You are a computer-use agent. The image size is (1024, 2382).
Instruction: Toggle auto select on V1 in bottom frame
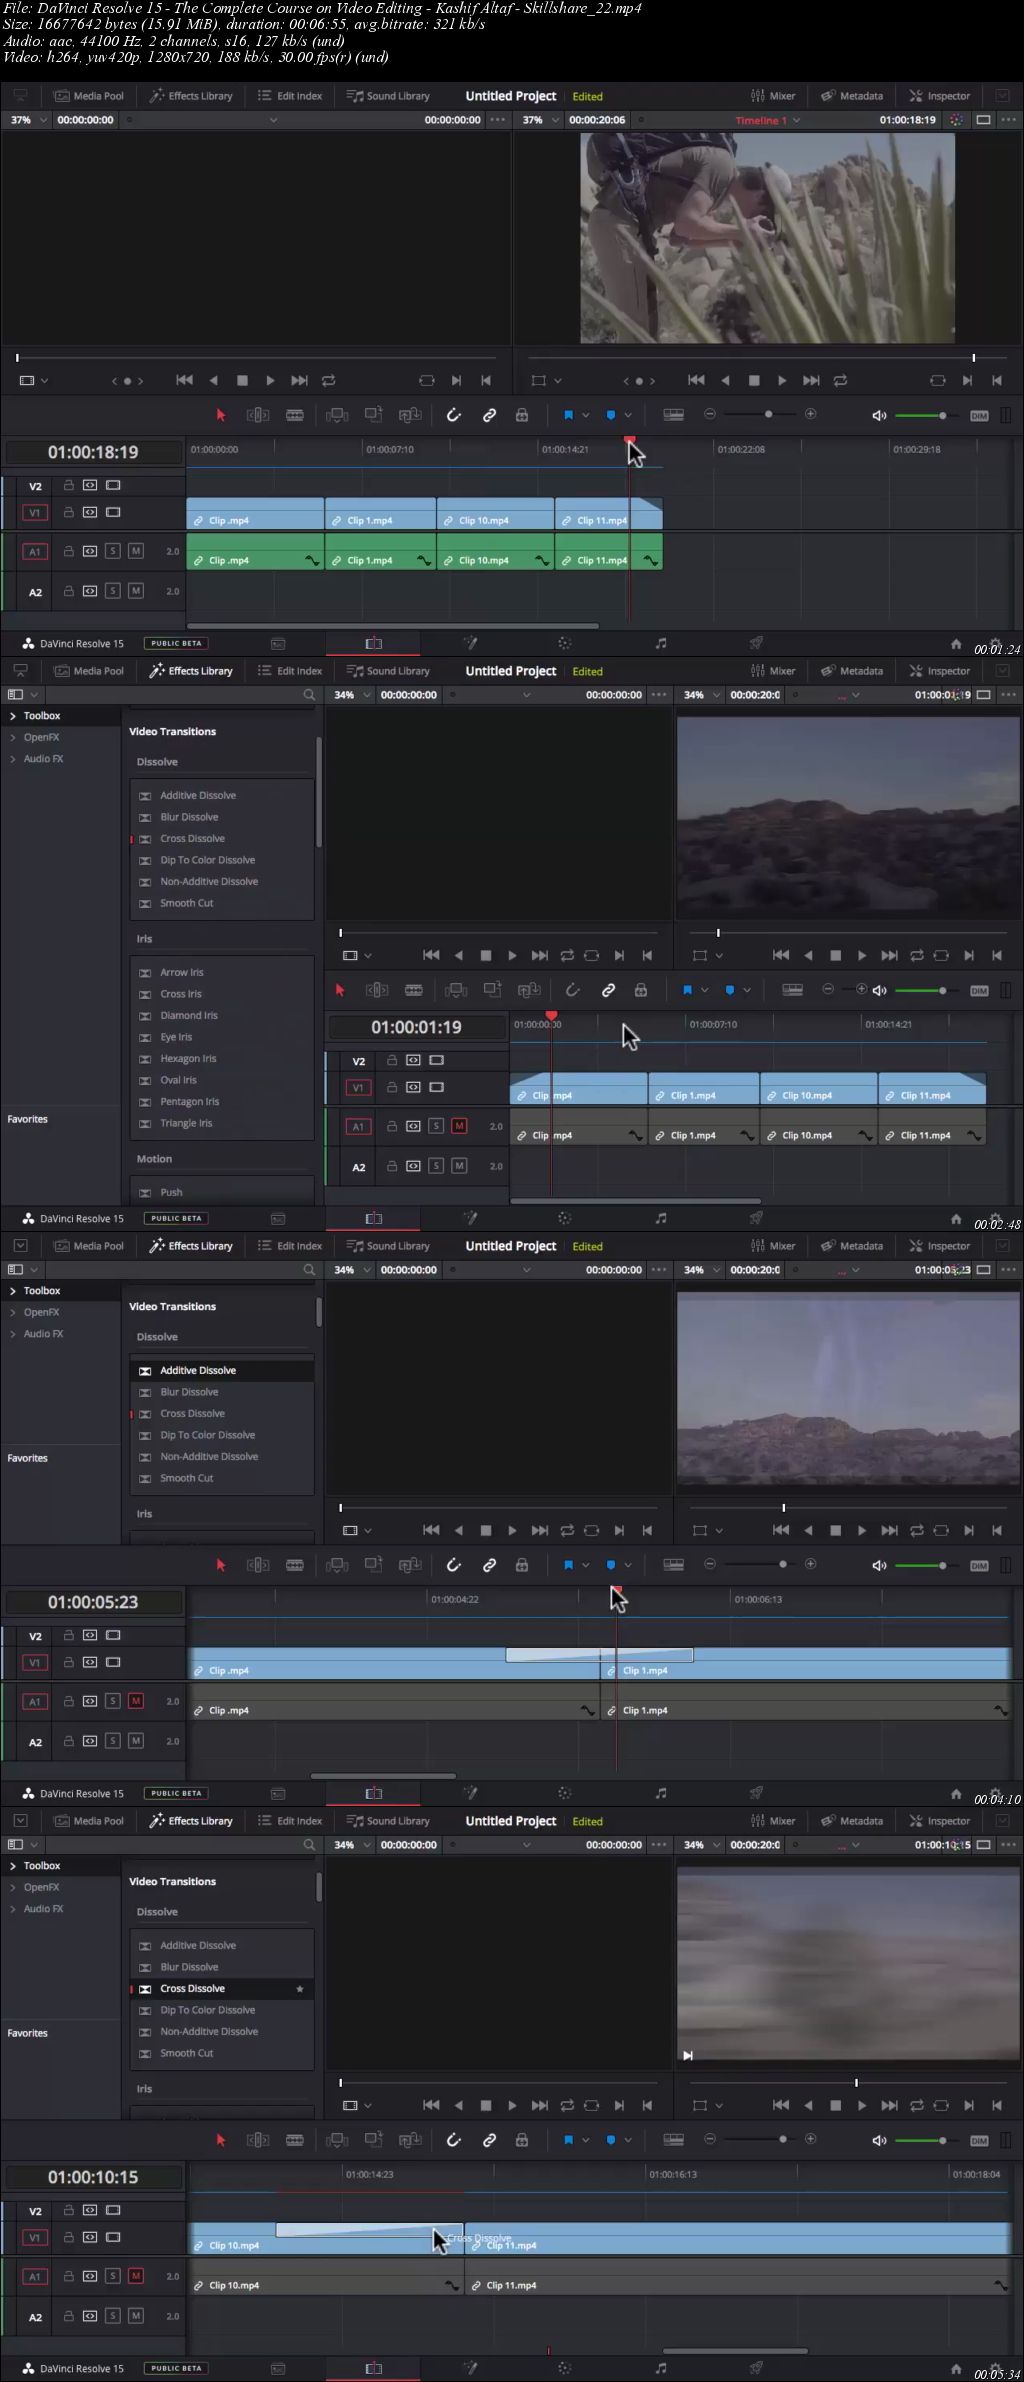(x=90, y=2237)
